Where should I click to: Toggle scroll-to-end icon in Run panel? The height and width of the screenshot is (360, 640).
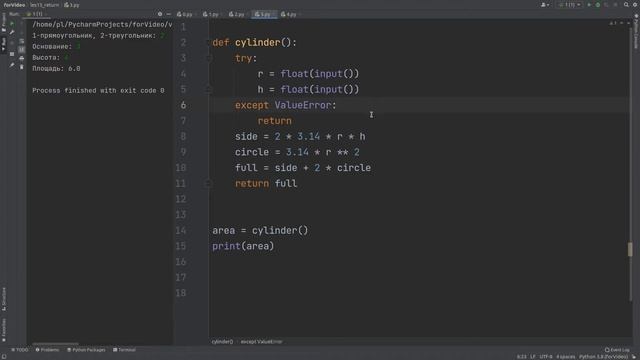[x=22, y=49]
